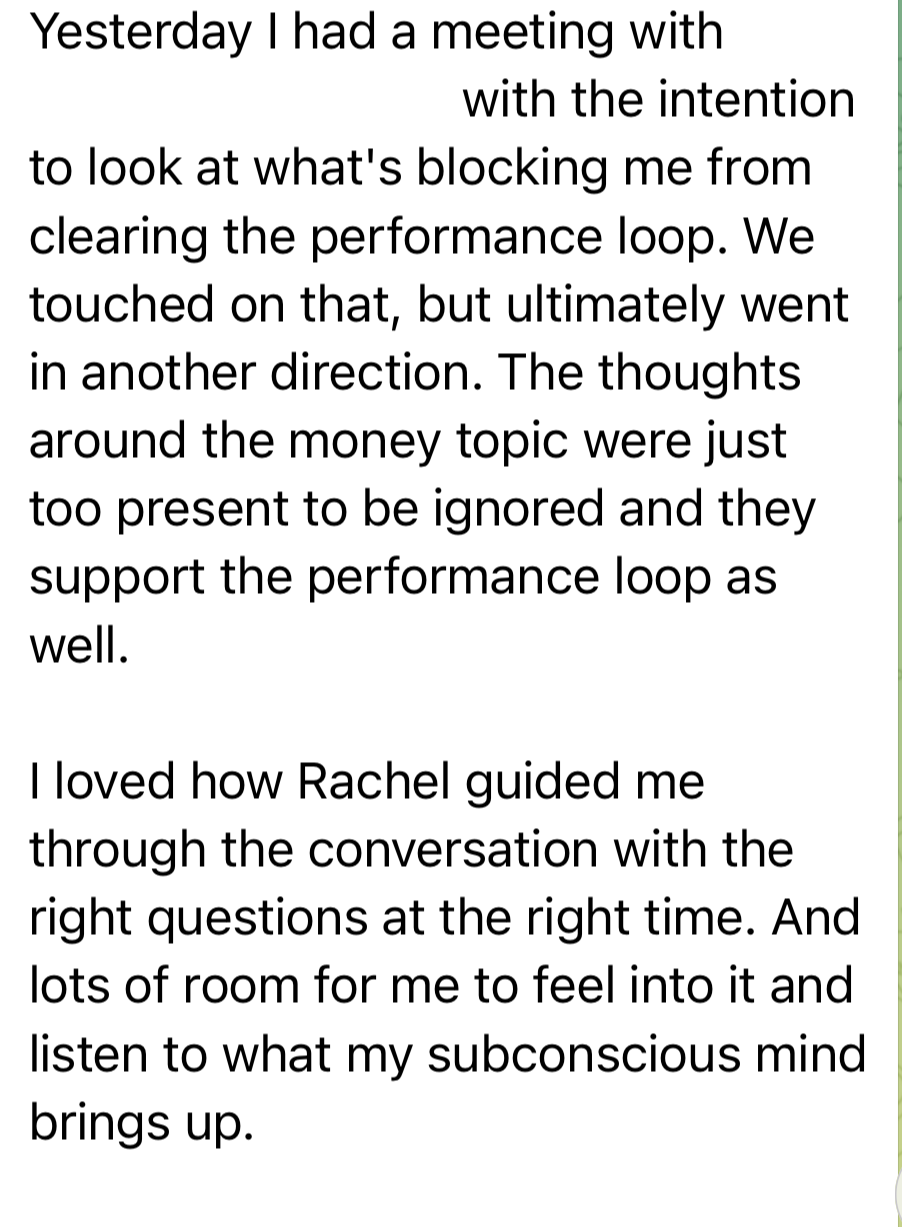Click the word "Yesterday" in the message

coord(140,32)
